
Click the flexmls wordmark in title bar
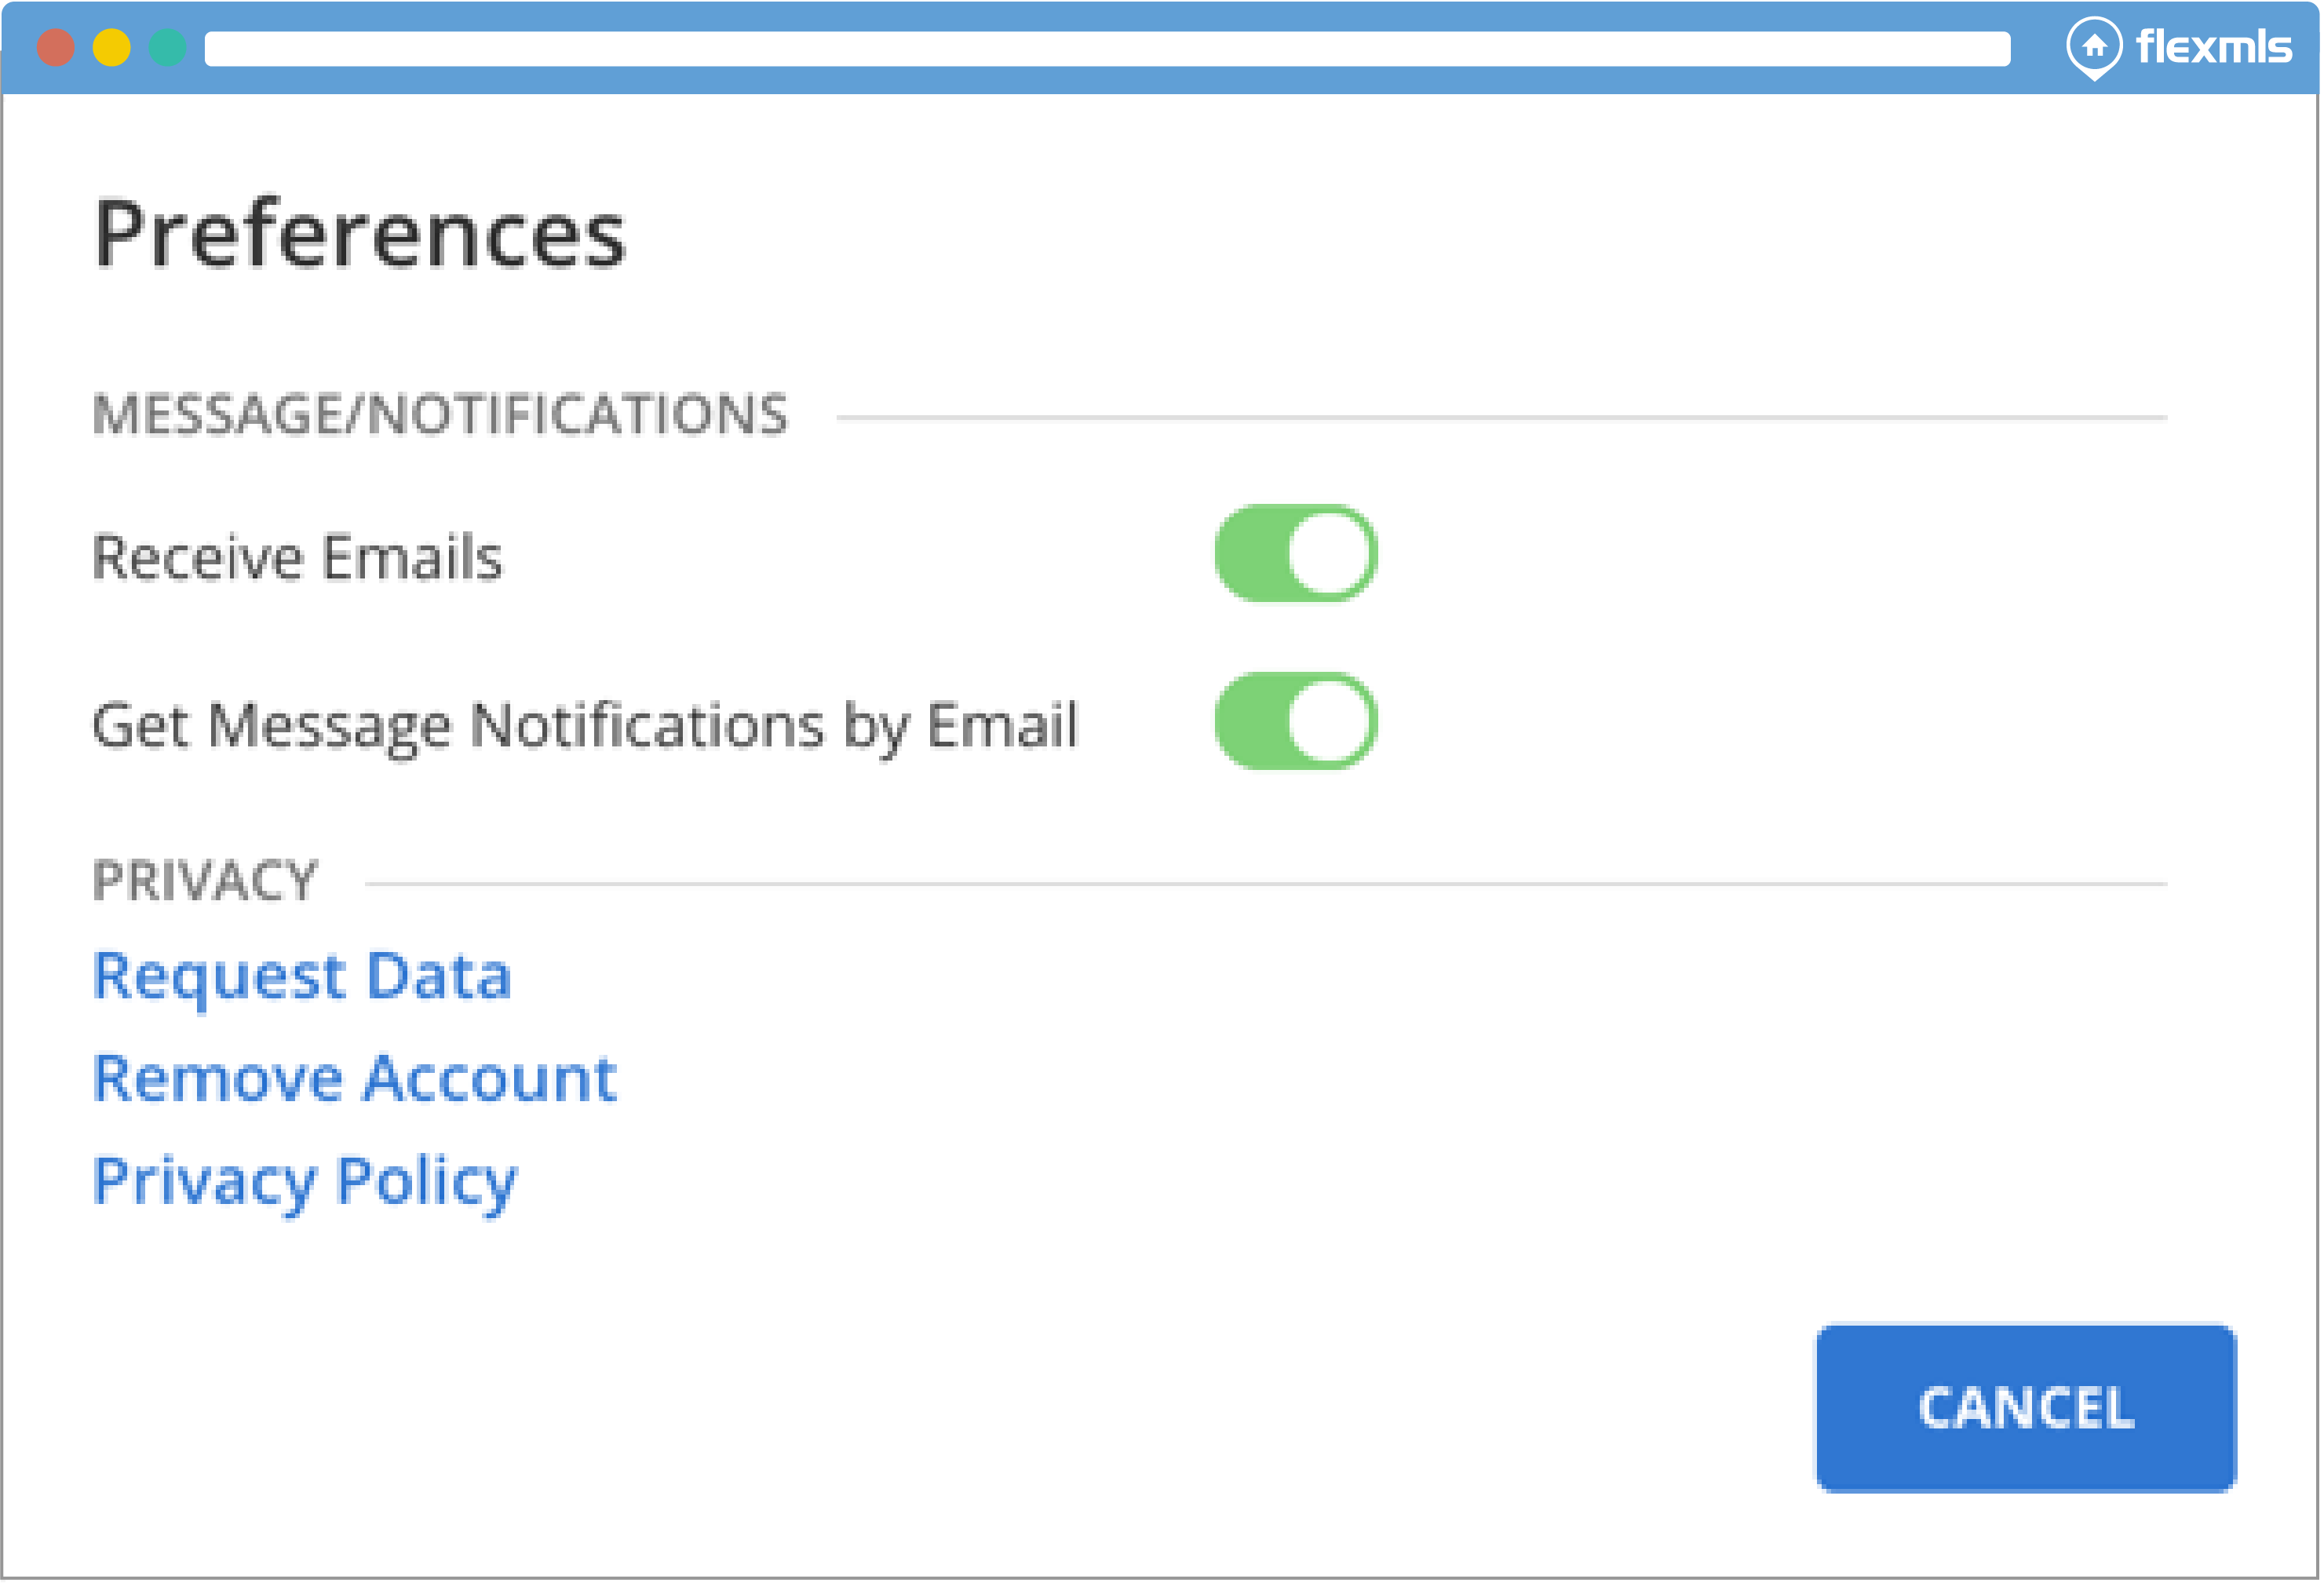click(2214, 47)
